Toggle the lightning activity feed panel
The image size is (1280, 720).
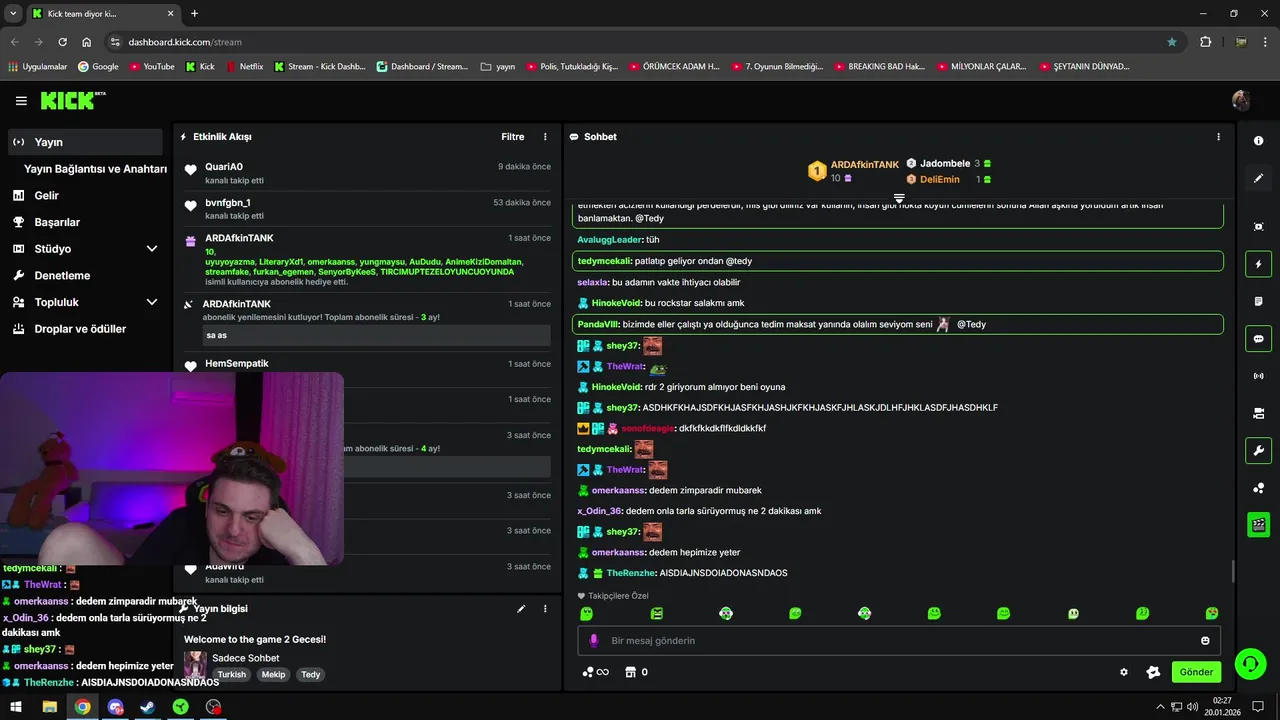coord(1258,264)
